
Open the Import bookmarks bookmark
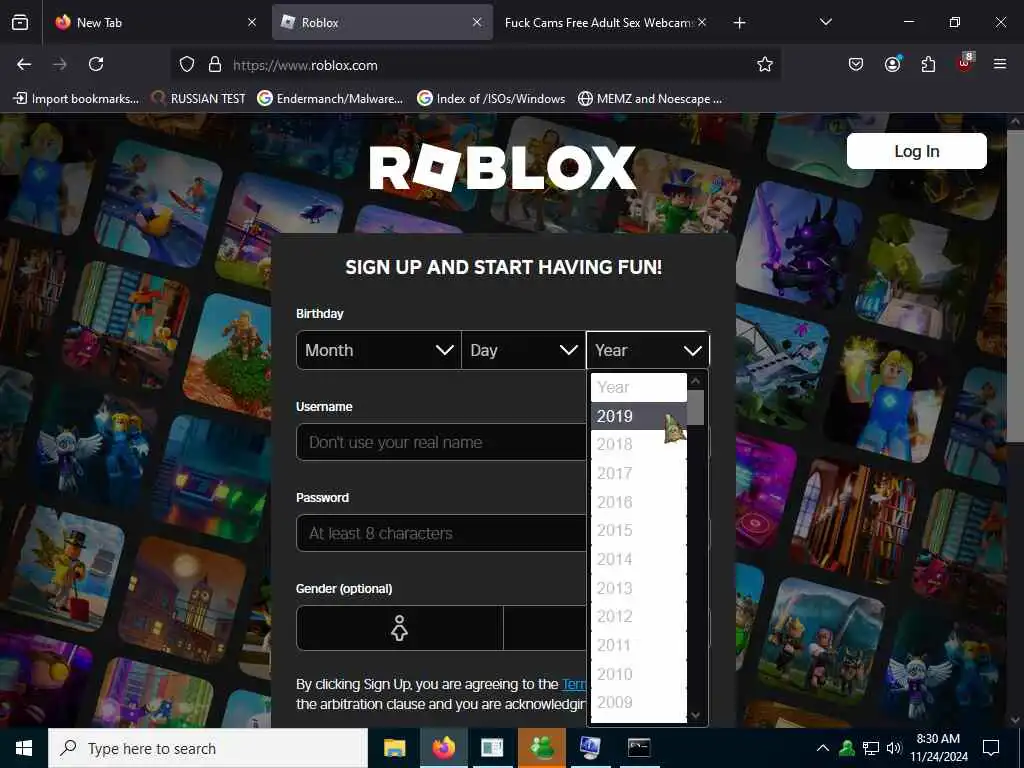pyautogui.click(x=76, y=99)
